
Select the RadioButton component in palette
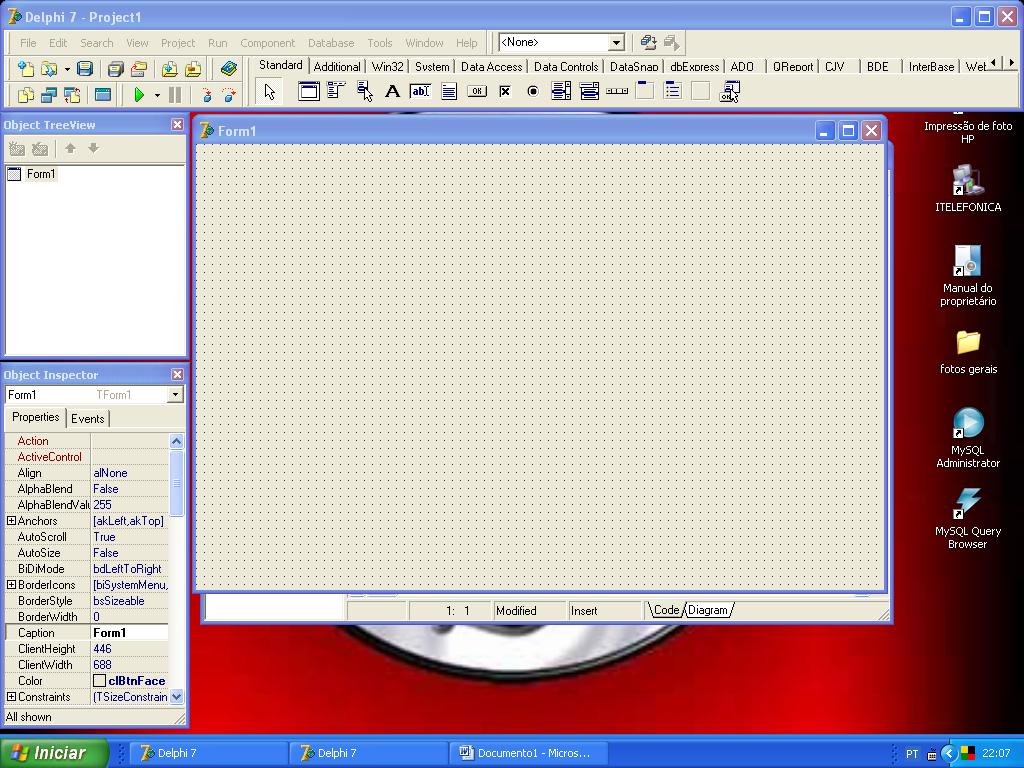coord(533,92)
